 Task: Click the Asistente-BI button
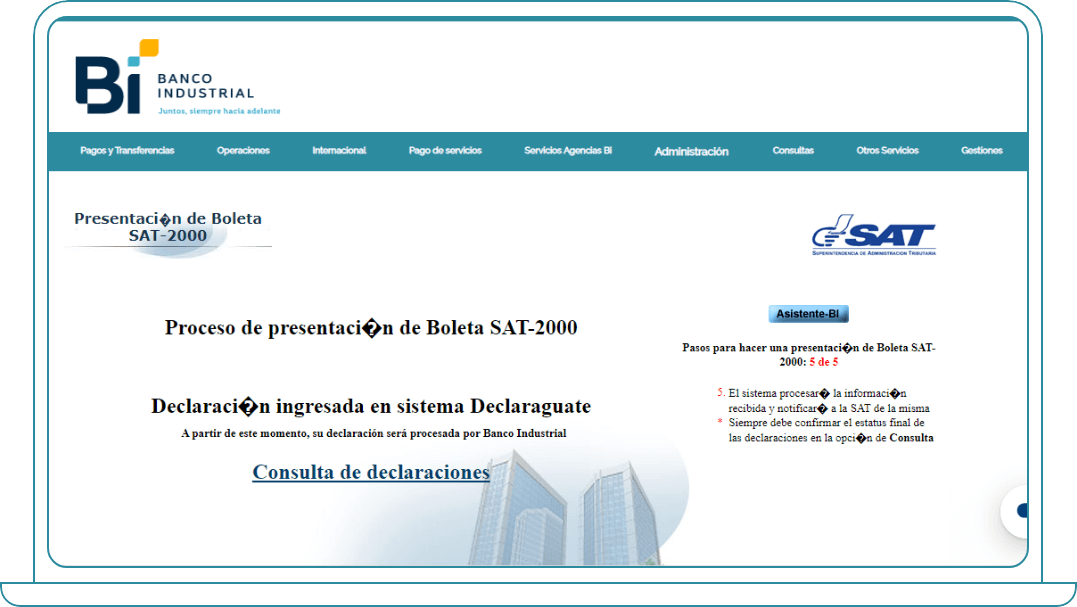coord(808,314)
